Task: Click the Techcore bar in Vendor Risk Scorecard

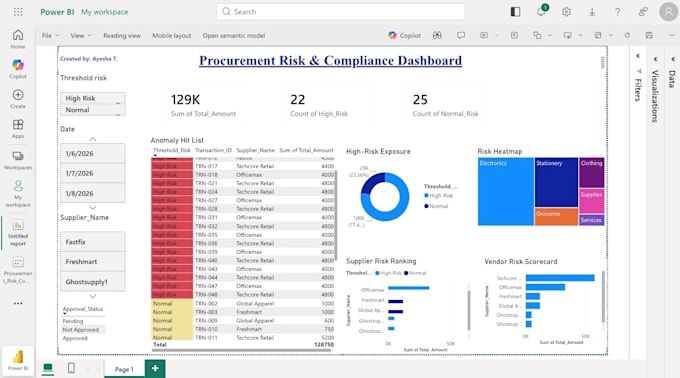Action: pyautogui.click(x=560, y=278)
